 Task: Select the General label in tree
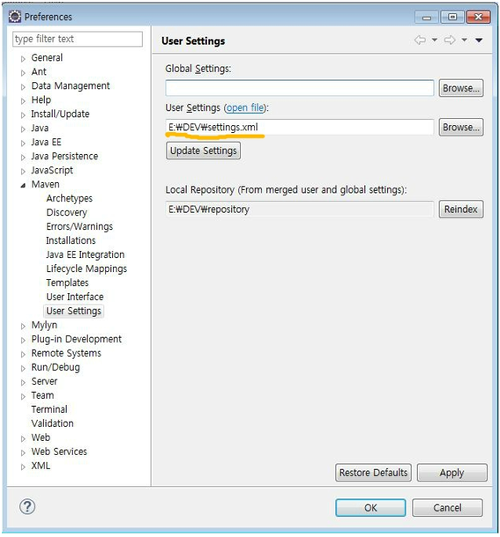47,58
